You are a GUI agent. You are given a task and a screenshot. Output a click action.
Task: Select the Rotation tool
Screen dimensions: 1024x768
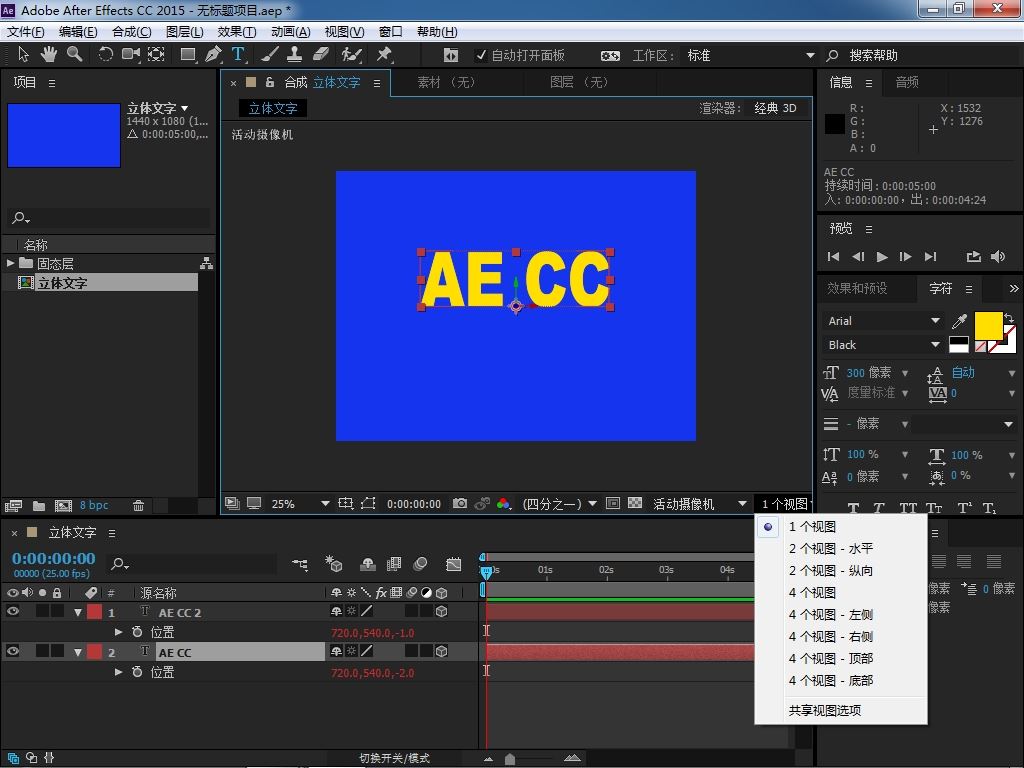105,55
